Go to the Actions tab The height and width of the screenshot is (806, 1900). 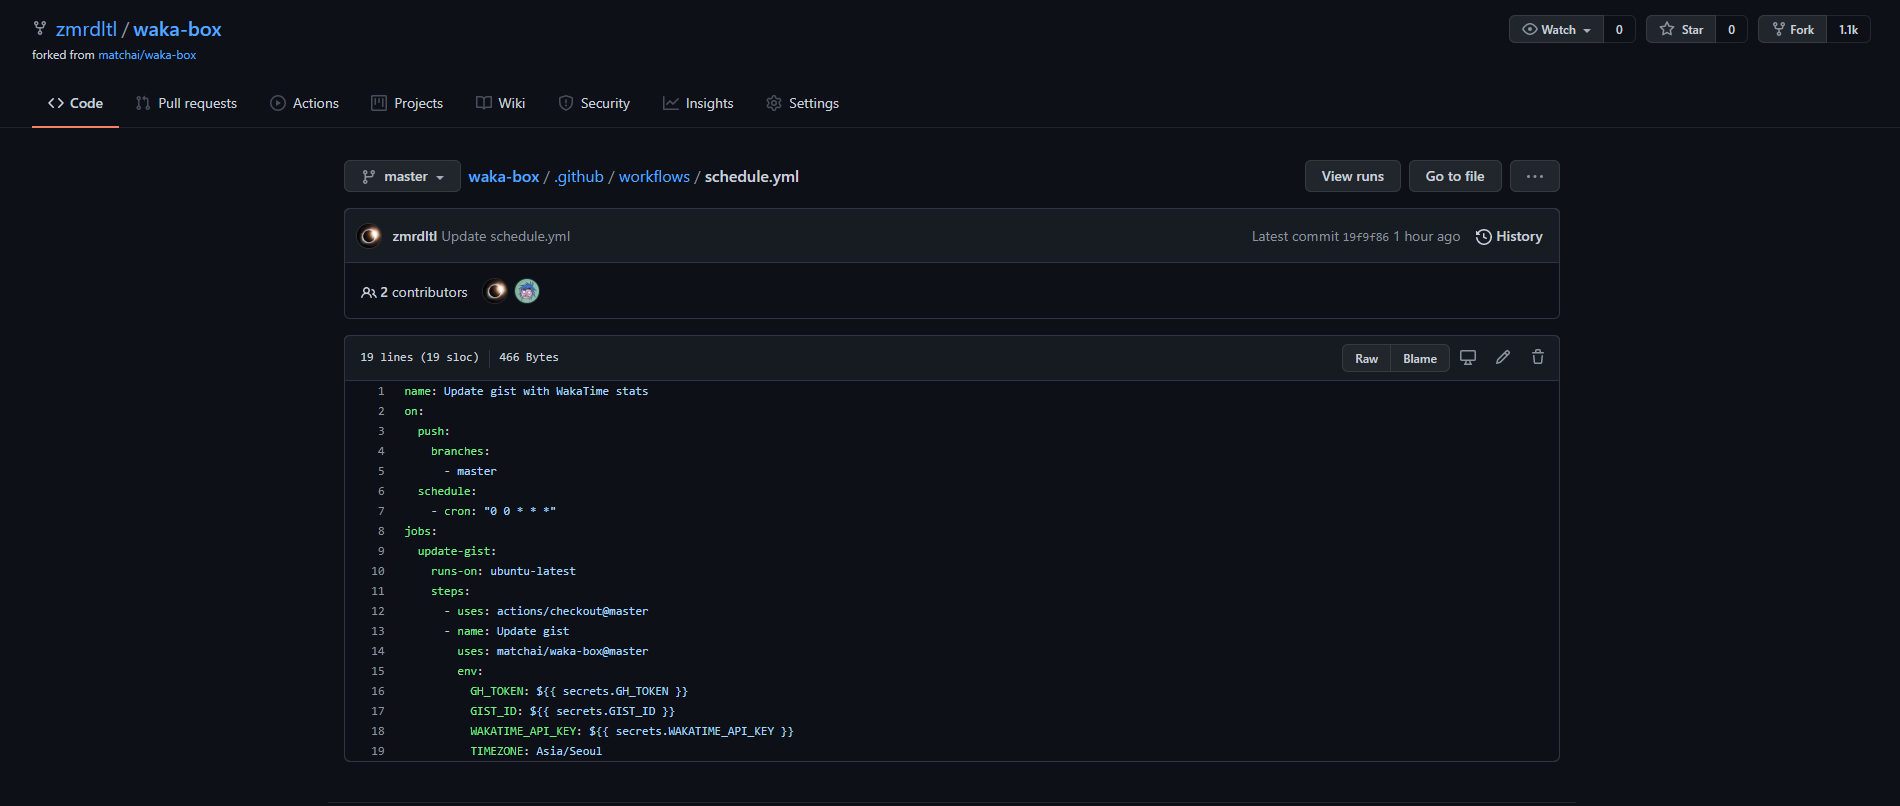(x=304, y=103)
